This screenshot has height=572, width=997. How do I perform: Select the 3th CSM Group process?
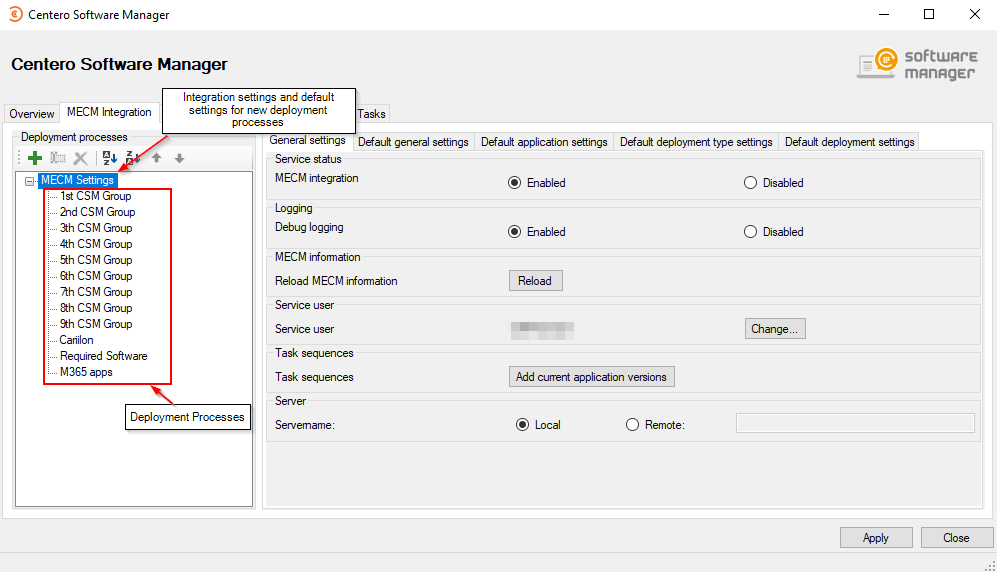[96, 228]
